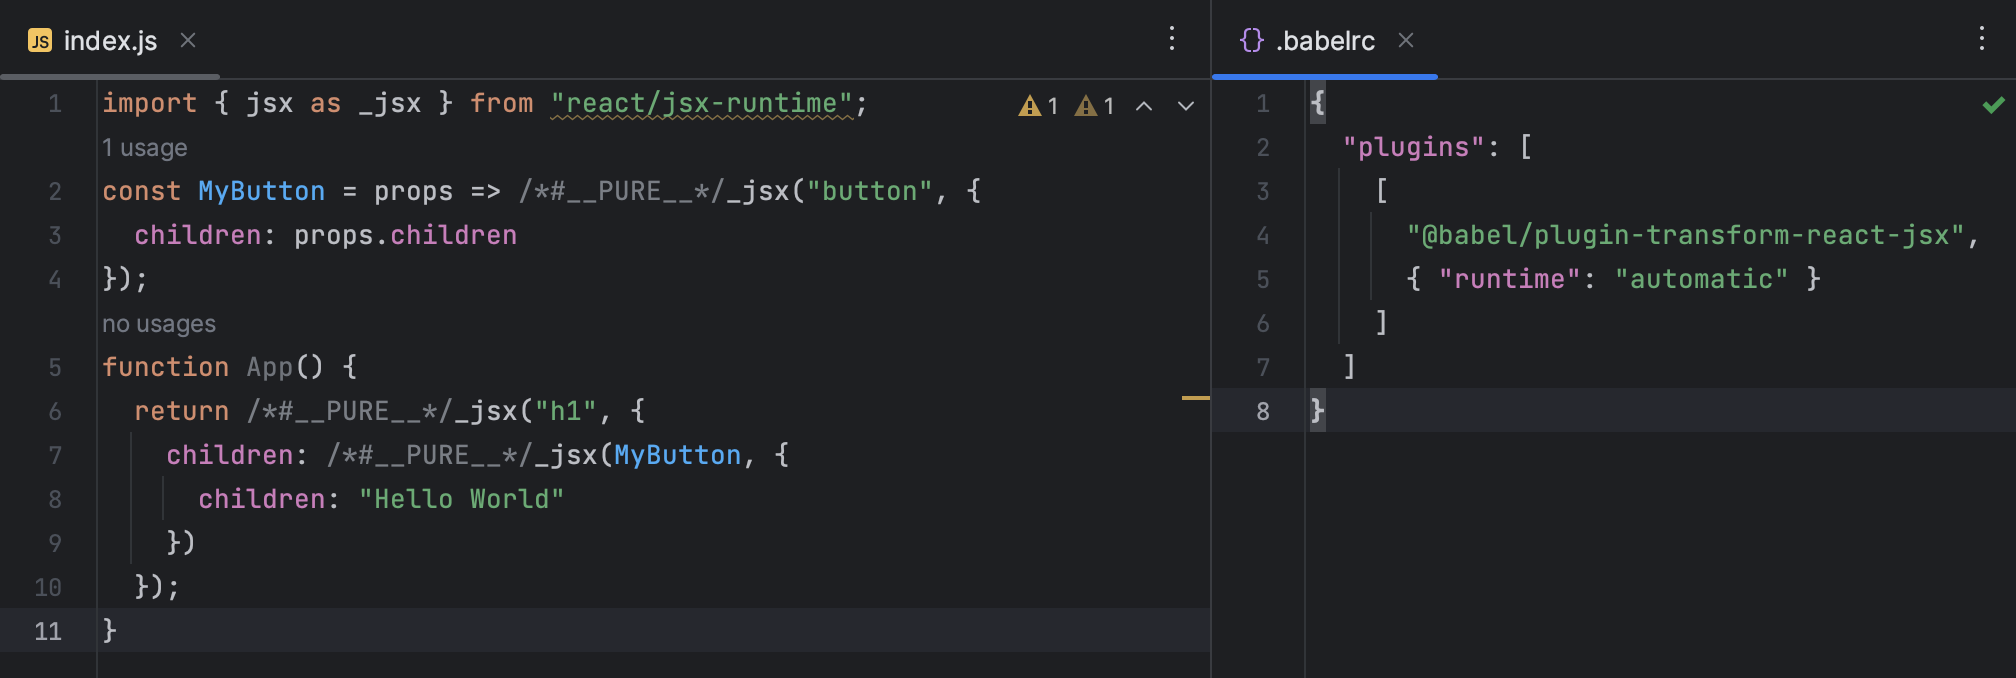
Task: Click MyButton reference inside _jsx call
Action: [677, 455]
